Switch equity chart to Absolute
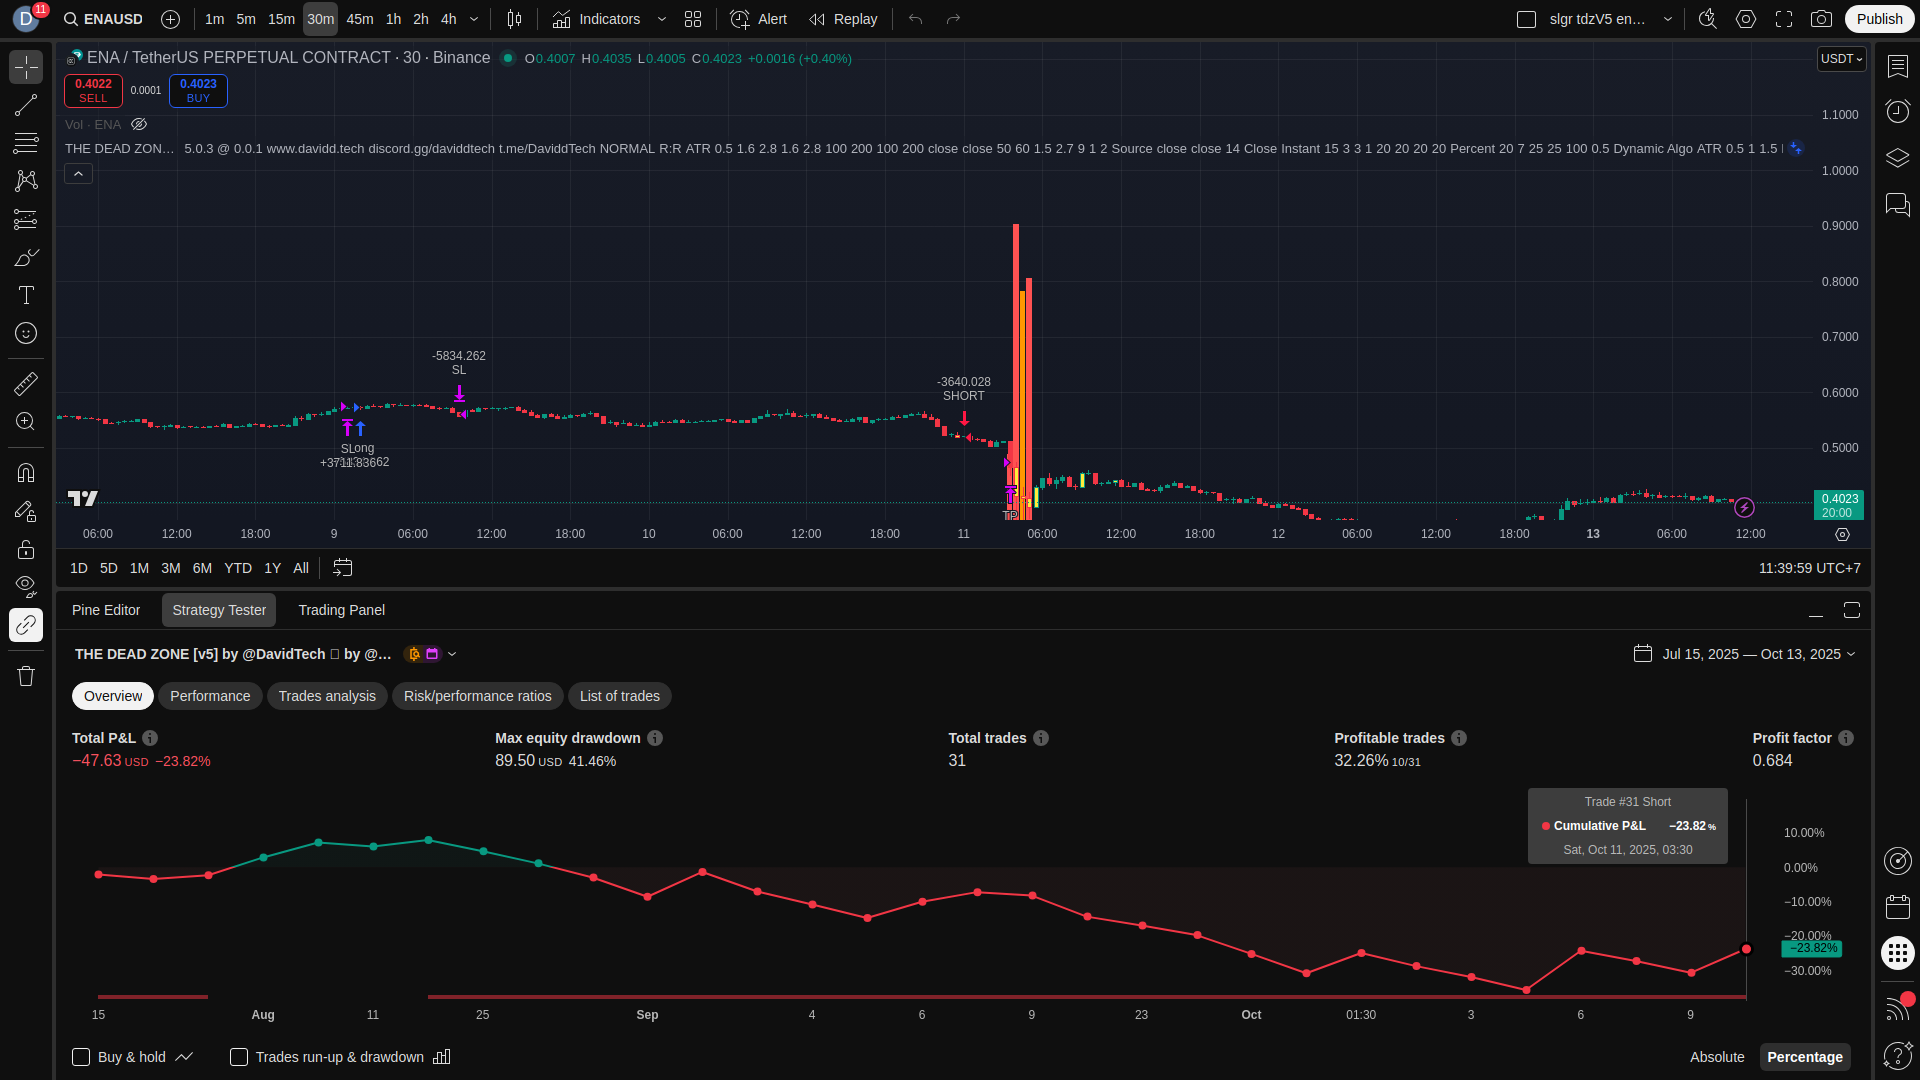 pos(1716,1057)
